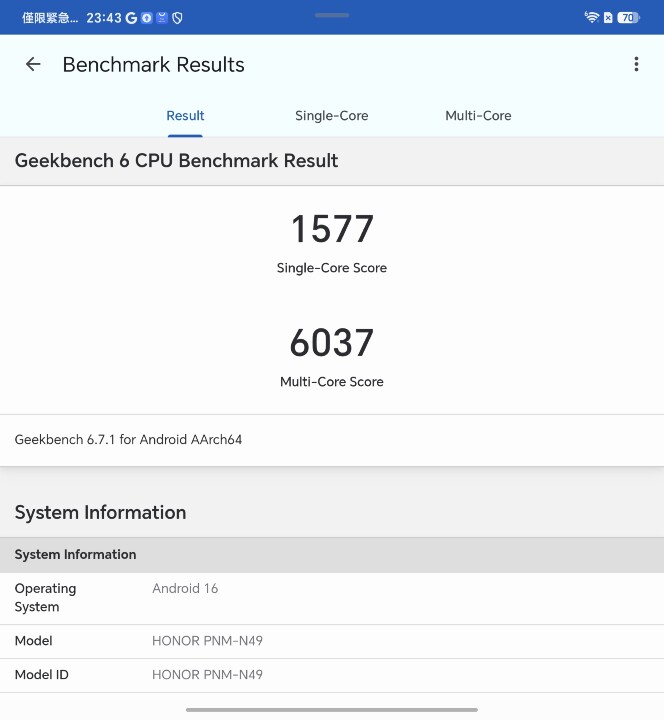Screen dimensions: 664x720
Task: Tap the Android 16 operating system value
Action: [x=185, y=588]
